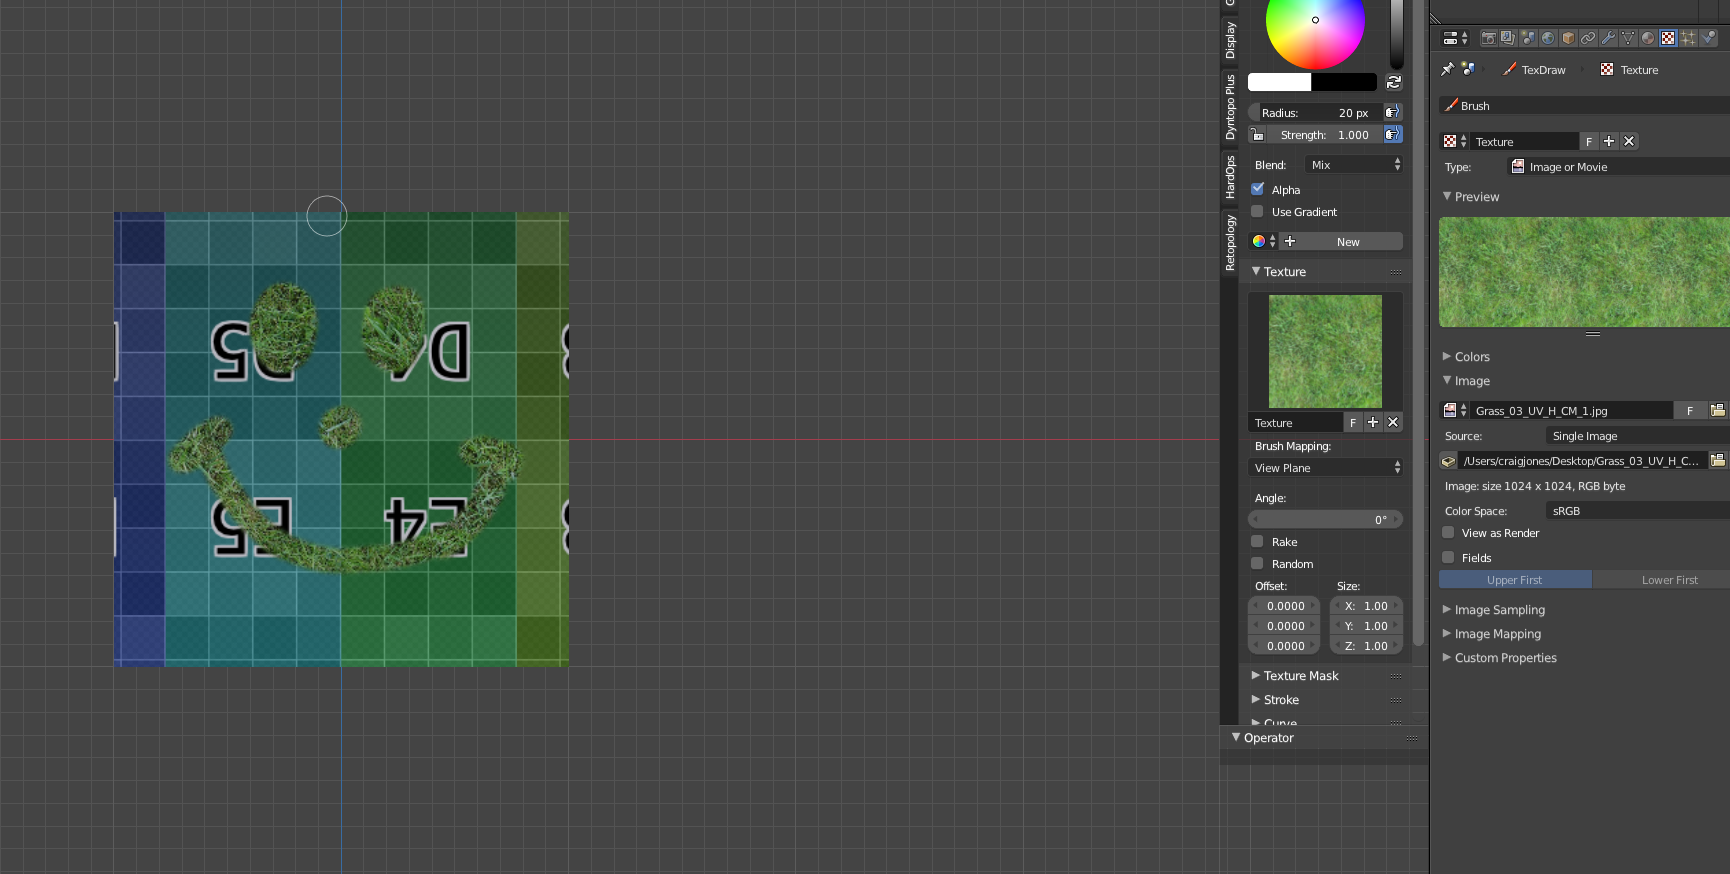
Task: Toggle pressure sensitivity for Strength
Action: click(x=1392, y=134)
